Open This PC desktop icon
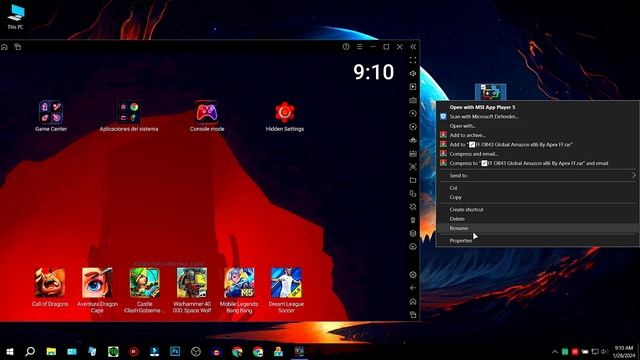Viewport: 640px width, 360px height. 16,16
